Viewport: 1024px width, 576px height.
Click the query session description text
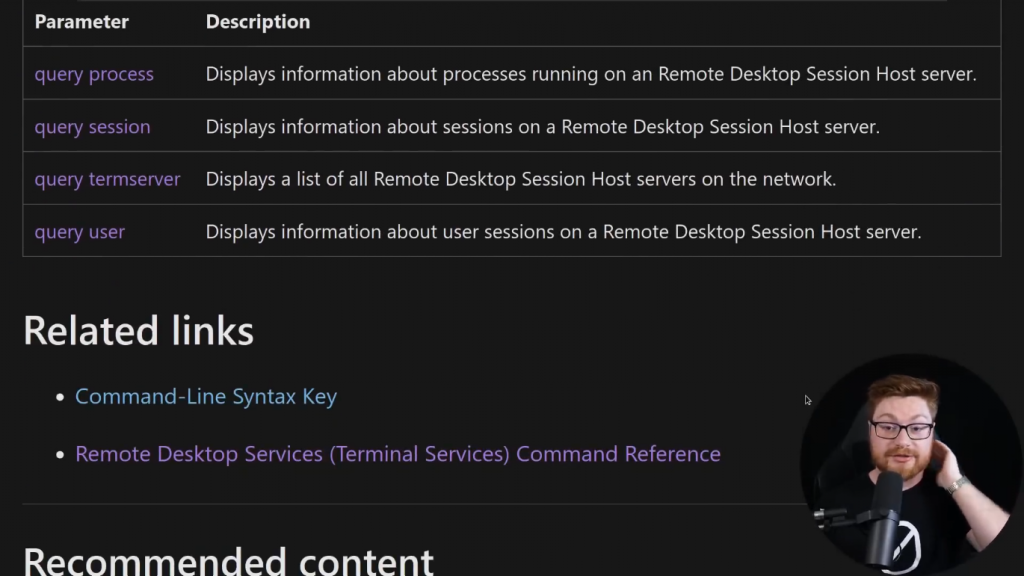(543, 127)
